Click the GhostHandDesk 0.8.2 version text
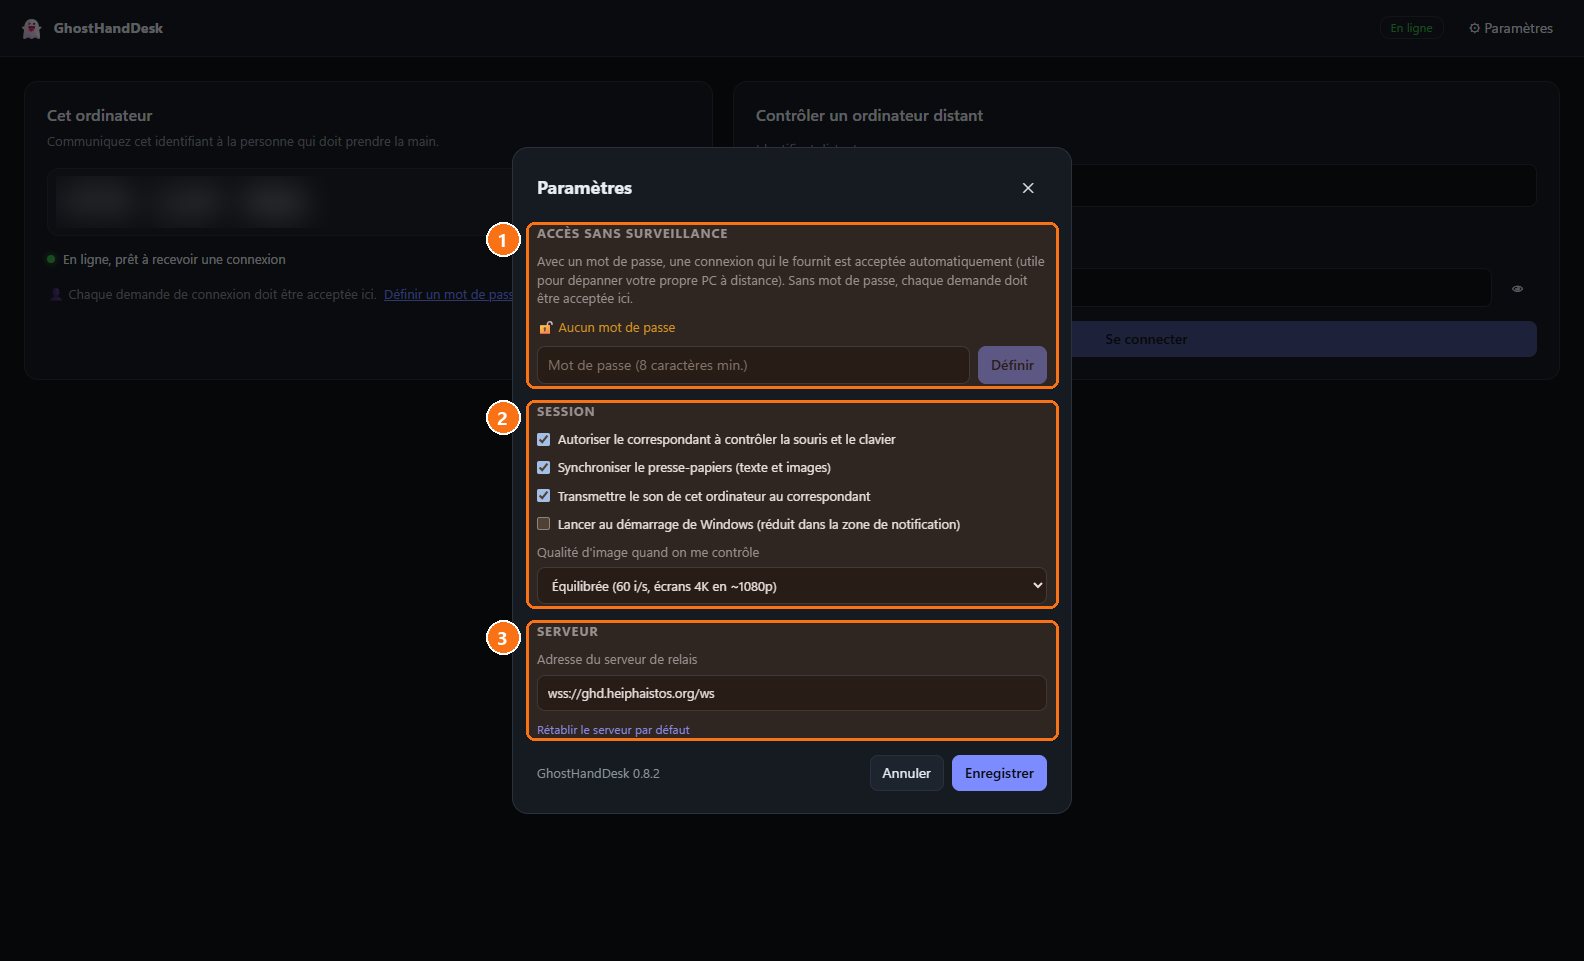This screenshot has width=1584, height=961. tap(598, 773)
